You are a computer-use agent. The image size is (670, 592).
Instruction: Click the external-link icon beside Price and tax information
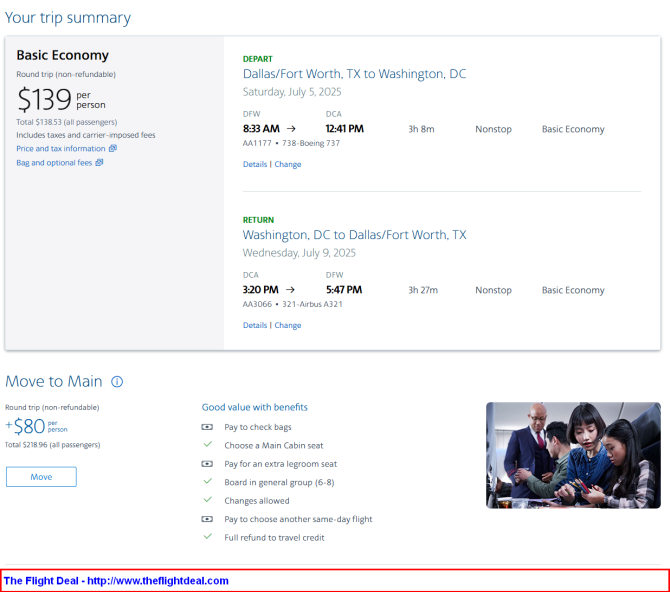tap(113, 148)
